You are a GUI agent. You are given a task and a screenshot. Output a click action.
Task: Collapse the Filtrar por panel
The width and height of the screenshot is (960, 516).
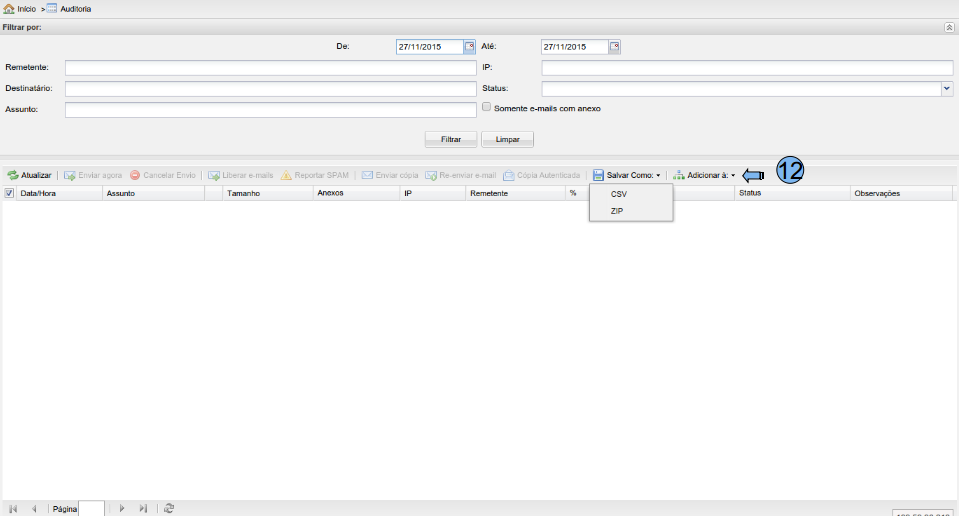[949, 27]
